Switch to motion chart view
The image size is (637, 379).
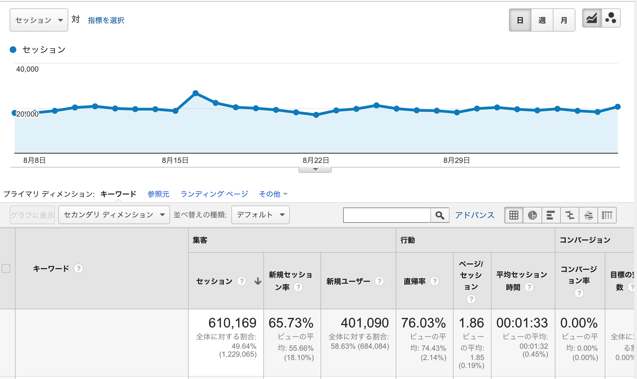coord(611,18)
